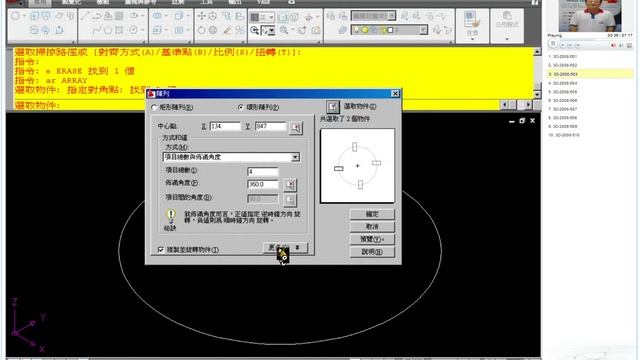Click the first small round player button after pause
The image size is (640, 360).
[x=562, y=45]
